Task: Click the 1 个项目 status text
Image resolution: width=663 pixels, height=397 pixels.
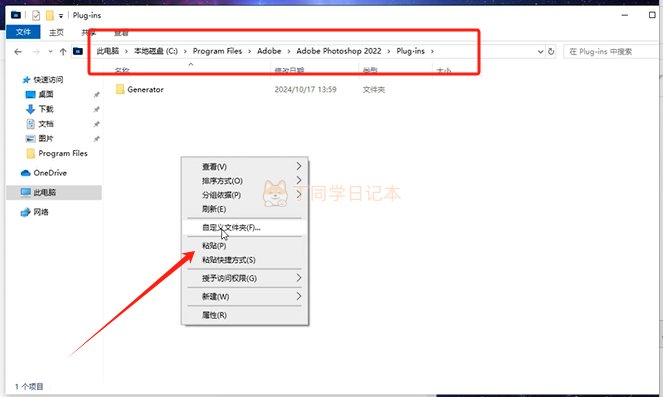Action: pyautogui.click(x=29, y=386)
